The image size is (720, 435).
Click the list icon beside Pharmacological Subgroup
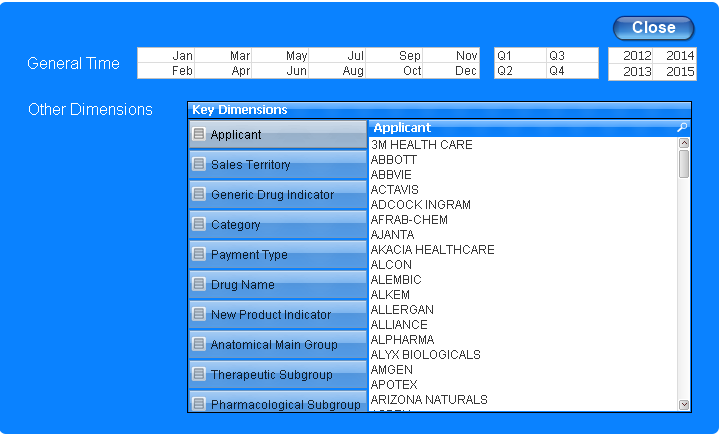(199, 404)
